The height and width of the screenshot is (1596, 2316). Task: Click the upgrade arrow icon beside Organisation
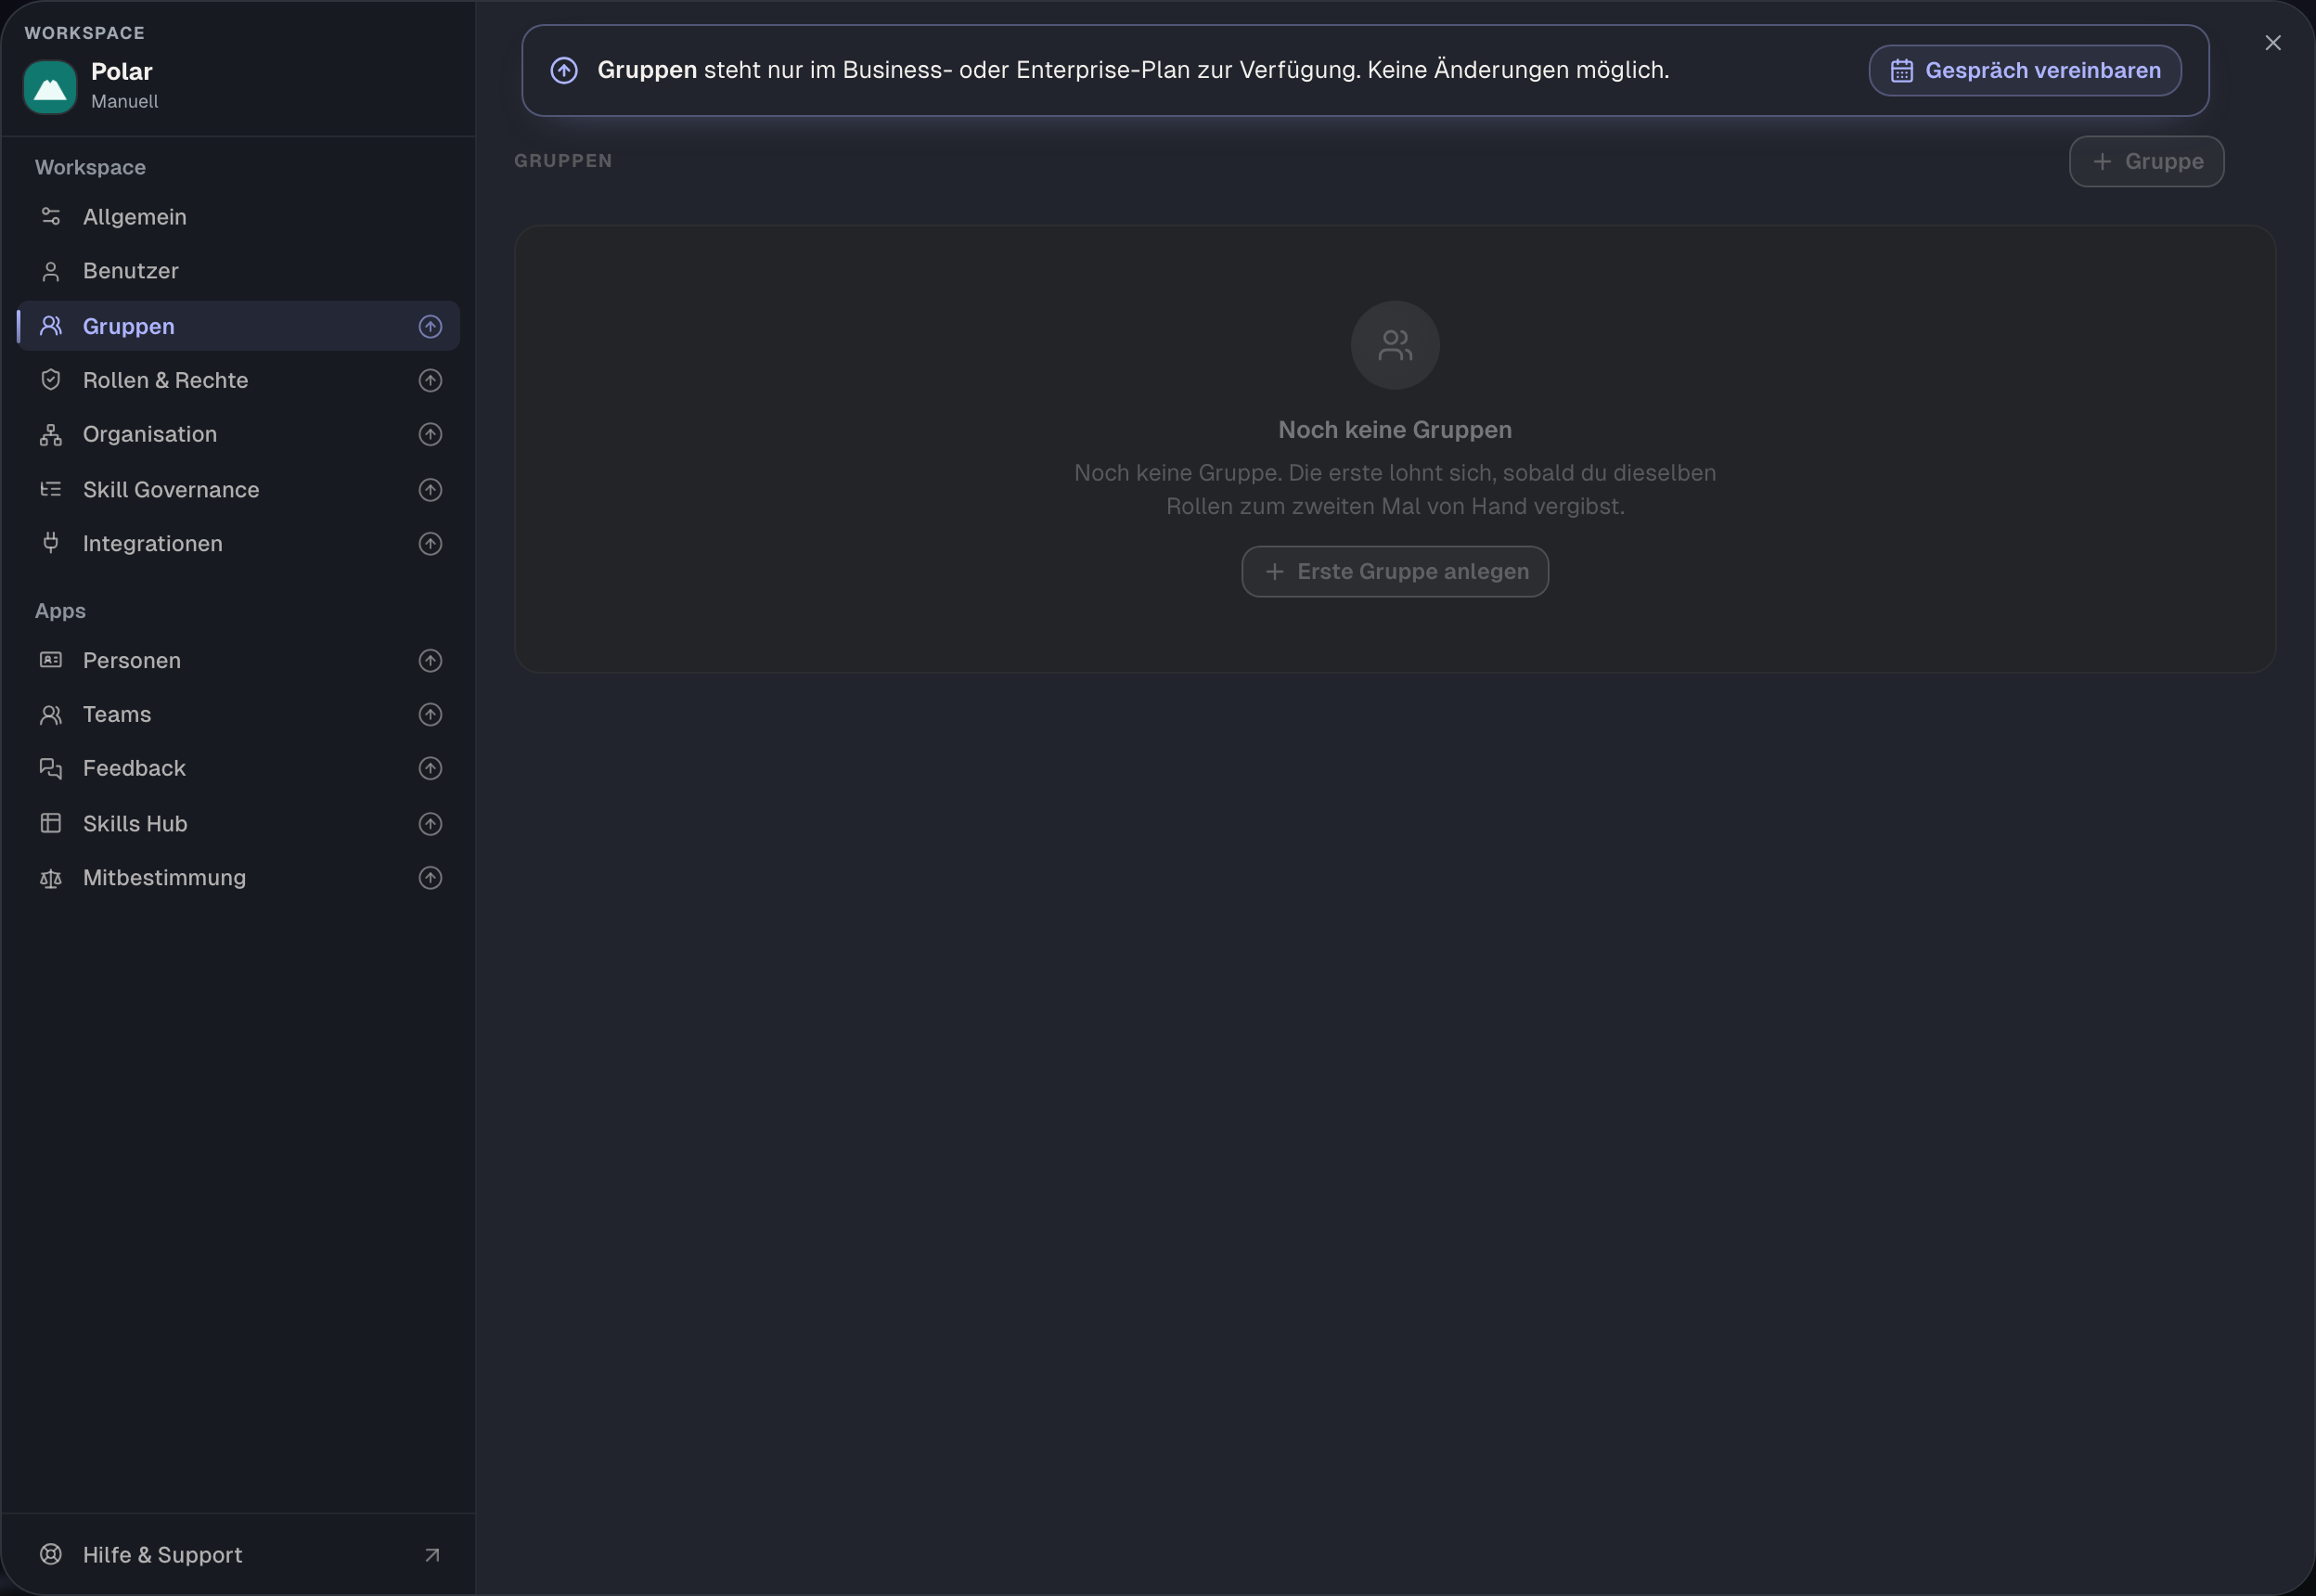click(430, 435)
